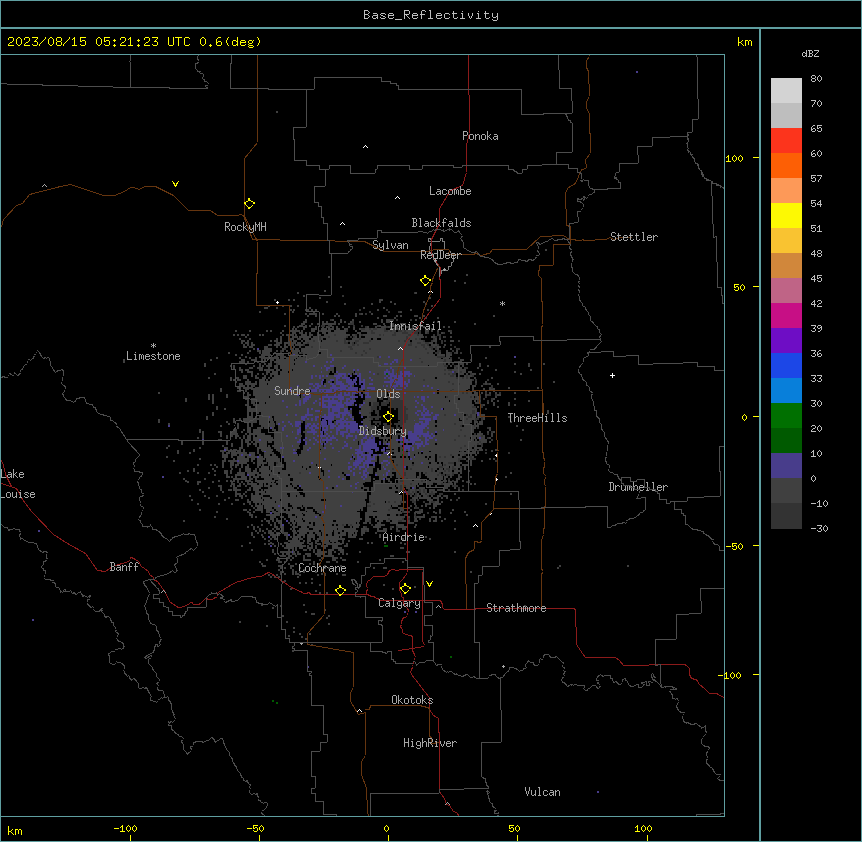Screen dimensions: 862x842
Task: Select the Vulcan label
Action: [x=542, y=792]
